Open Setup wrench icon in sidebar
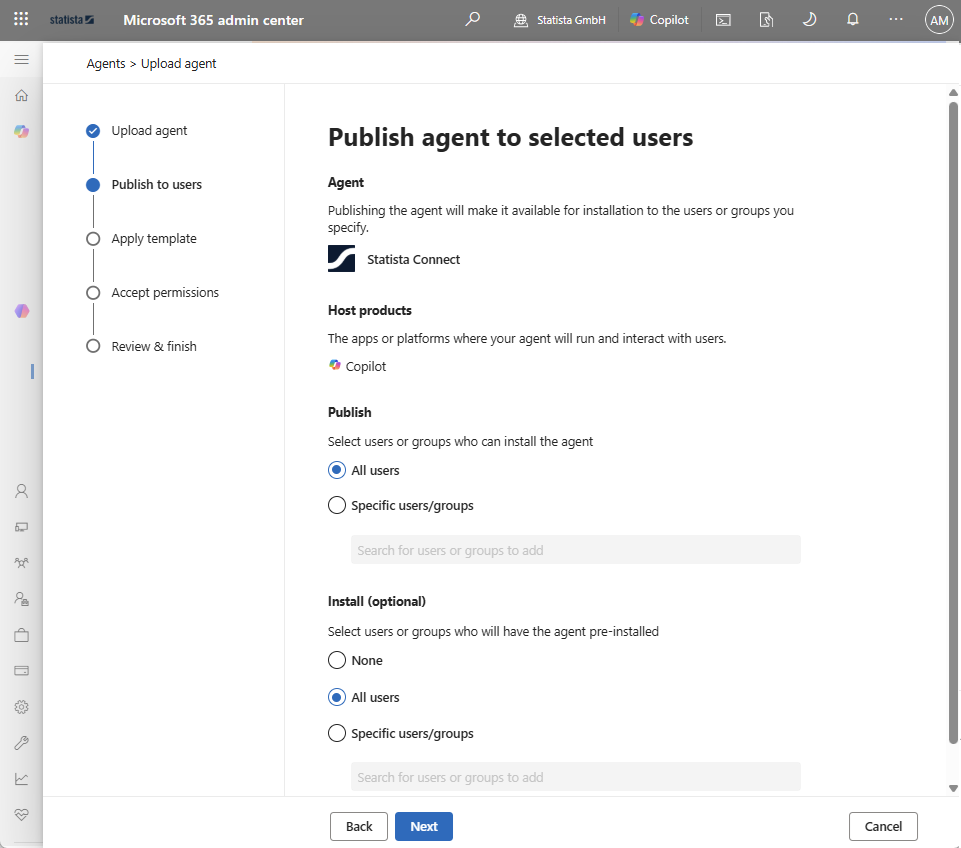The width and height of the screenshot is (961, 848). tap(21, 743)
